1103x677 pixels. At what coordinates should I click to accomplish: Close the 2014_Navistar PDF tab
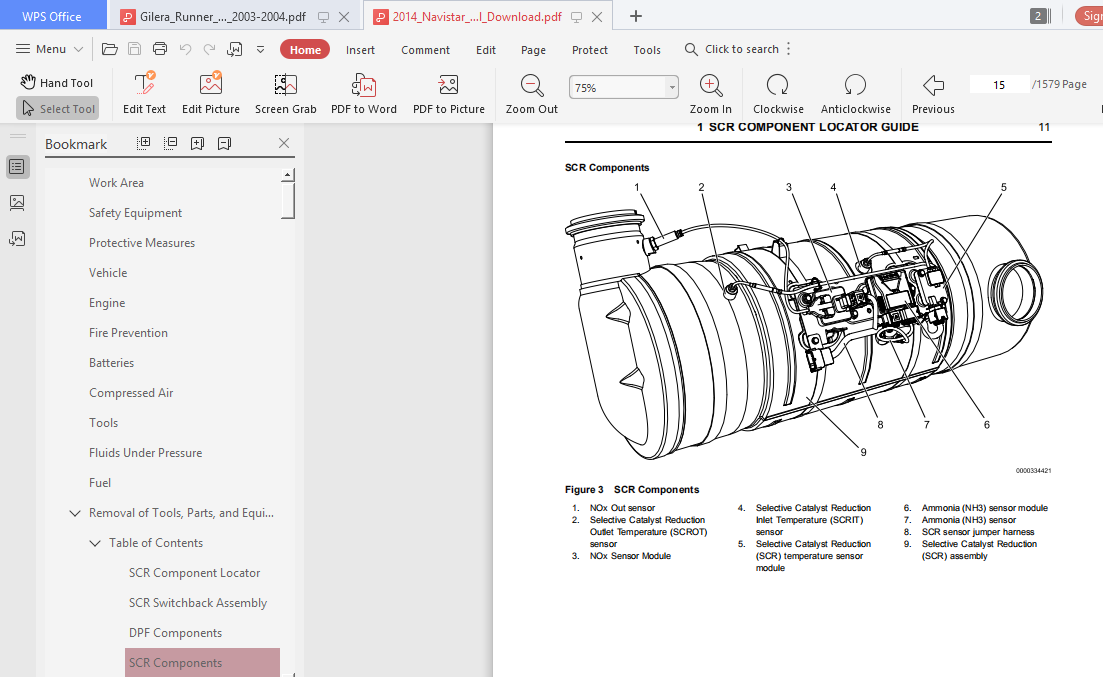click(597, 17)
